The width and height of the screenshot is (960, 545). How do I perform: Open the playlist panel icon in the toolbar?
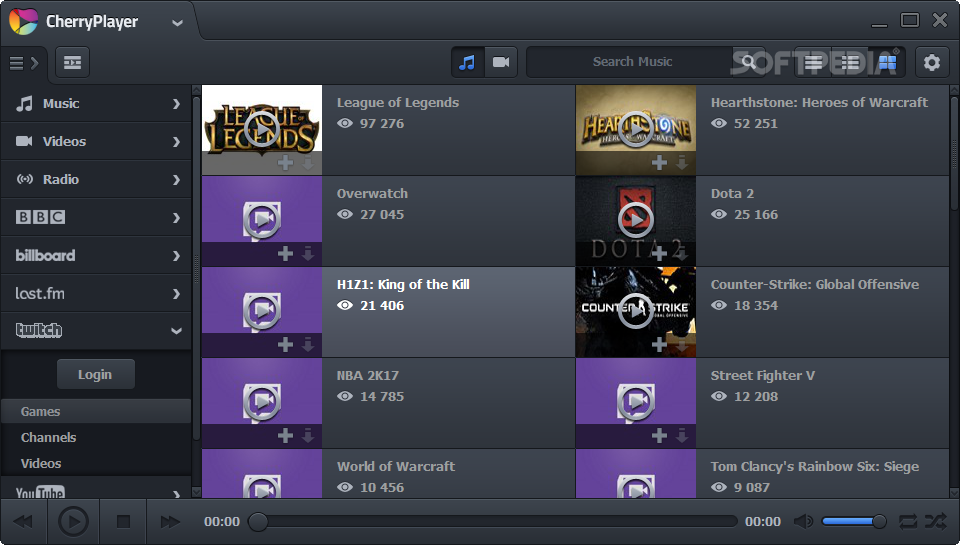tap(72, 62)
